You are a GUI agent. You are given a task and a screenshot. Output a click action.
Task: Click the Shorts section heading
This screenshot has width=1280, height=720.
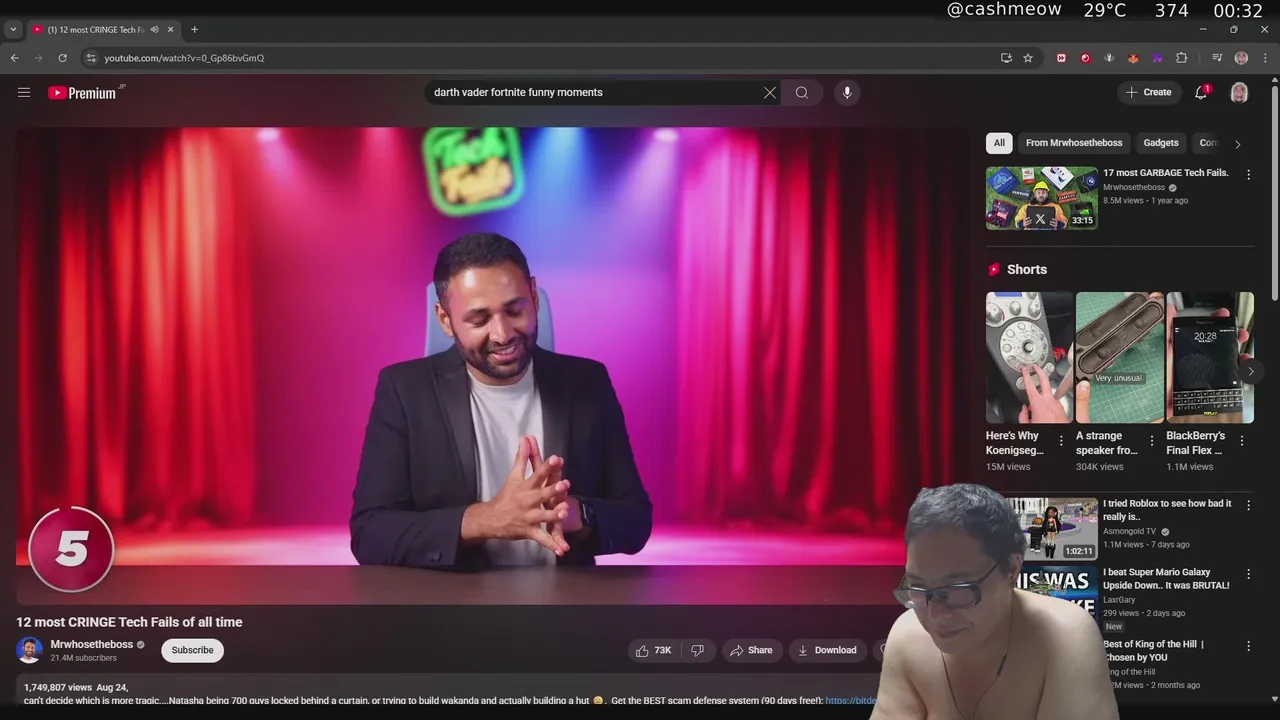(x=1027, y=269)
